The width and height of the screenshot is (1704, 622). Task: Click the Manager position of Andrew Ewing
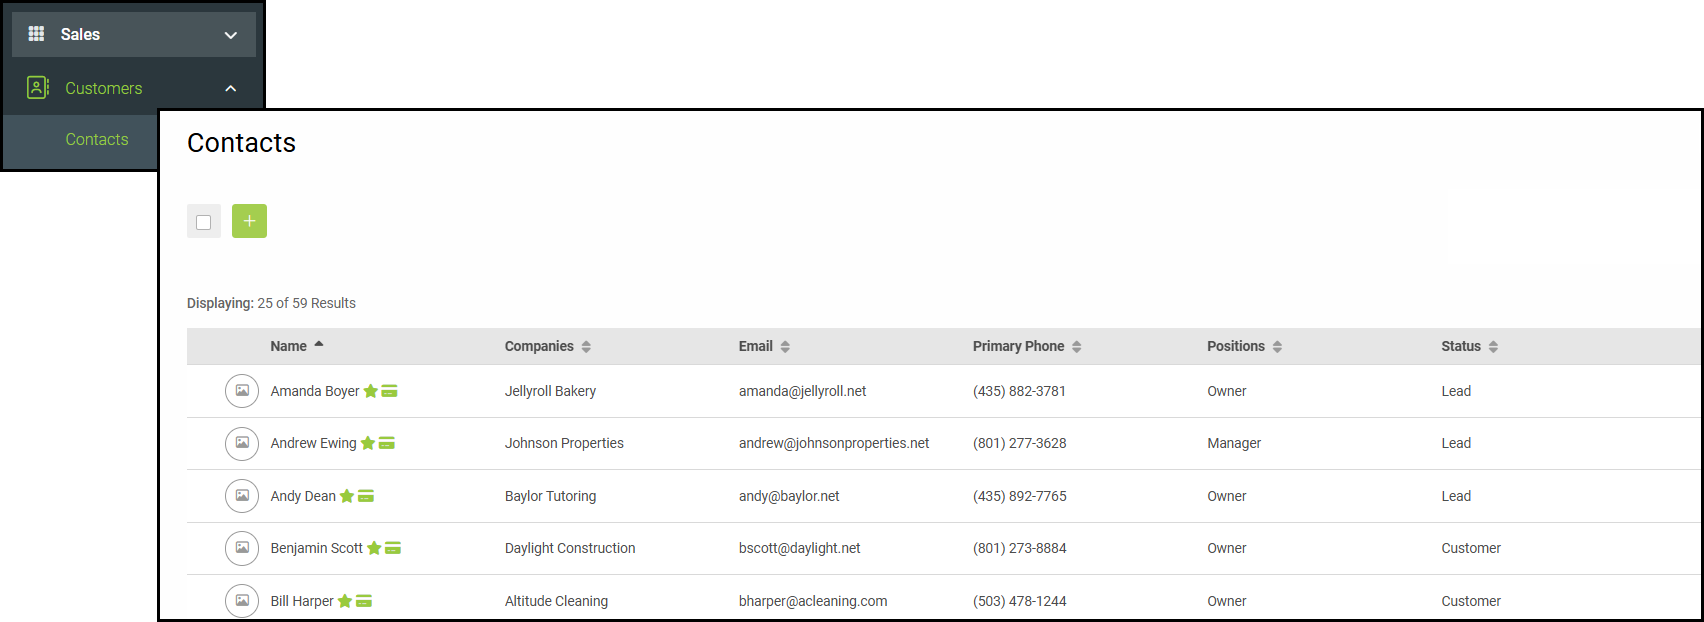(x=1234, y=443)
